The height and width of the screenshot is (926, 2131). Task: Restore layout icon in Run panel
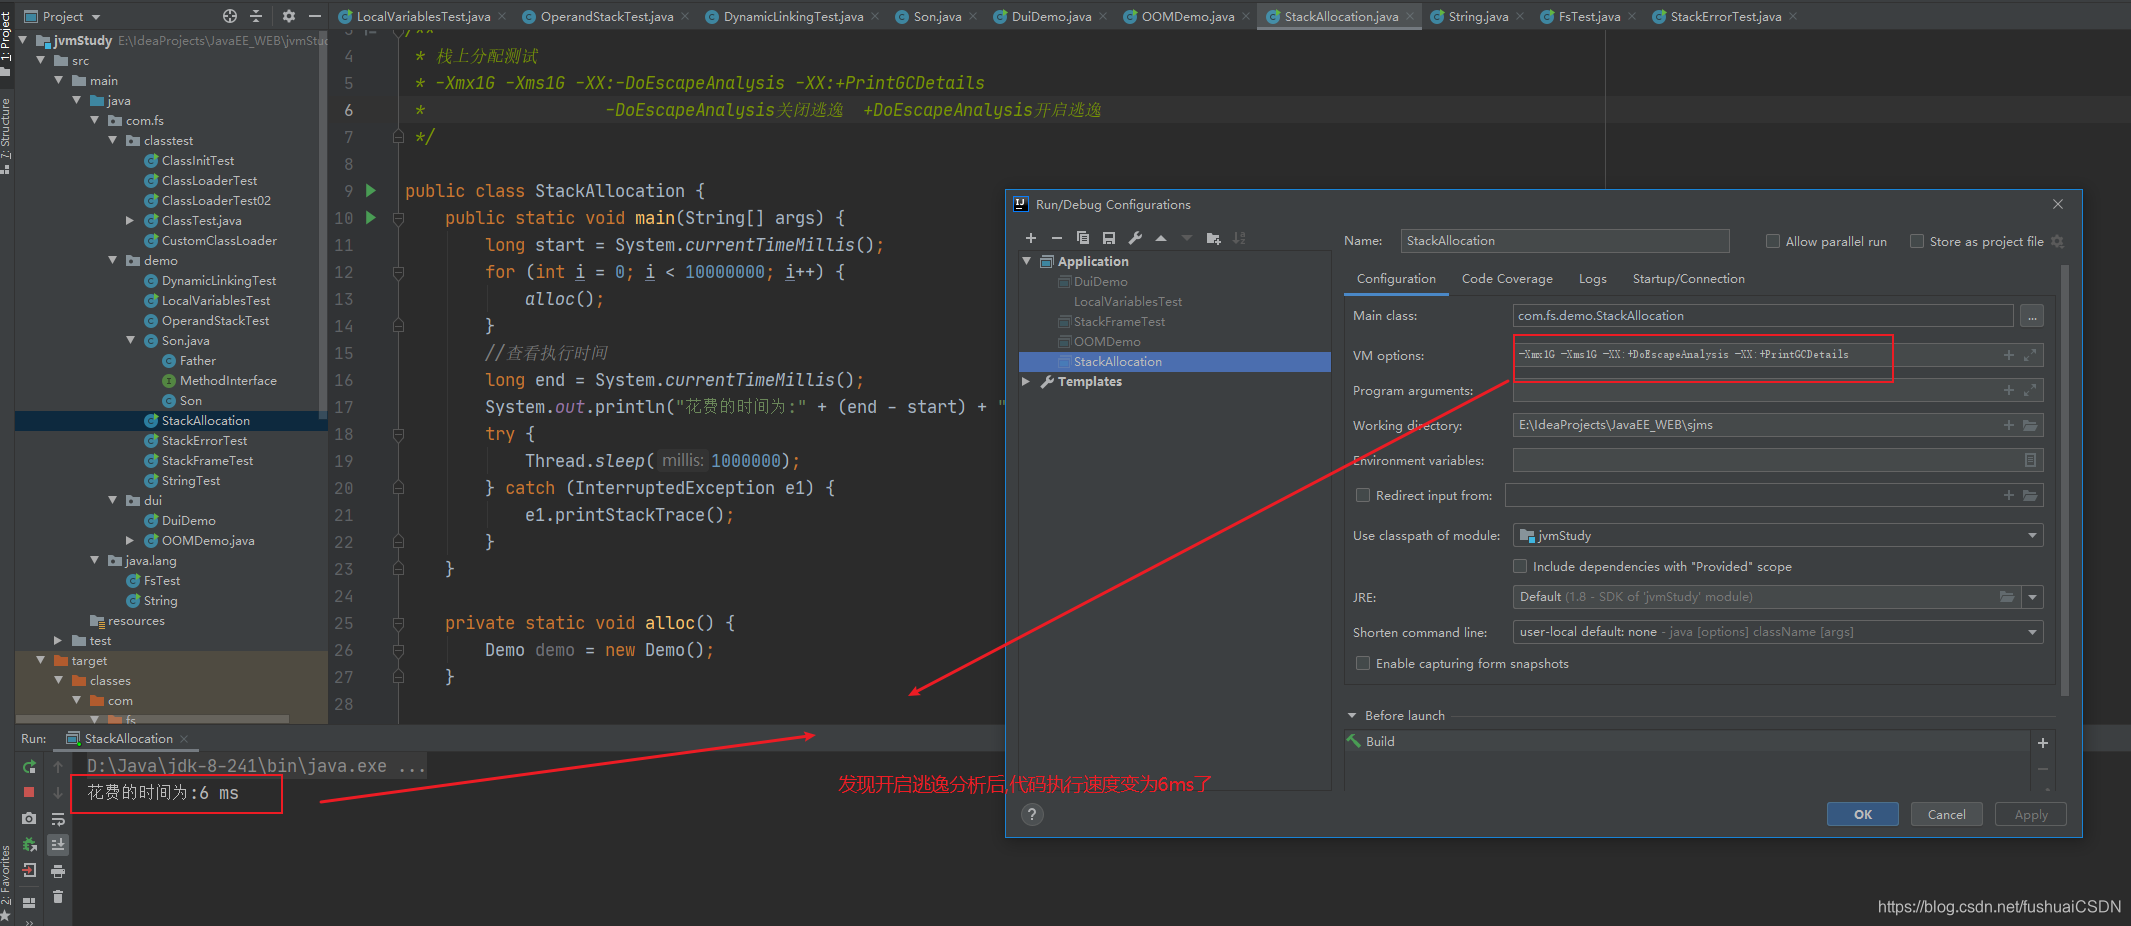[29, 902]
